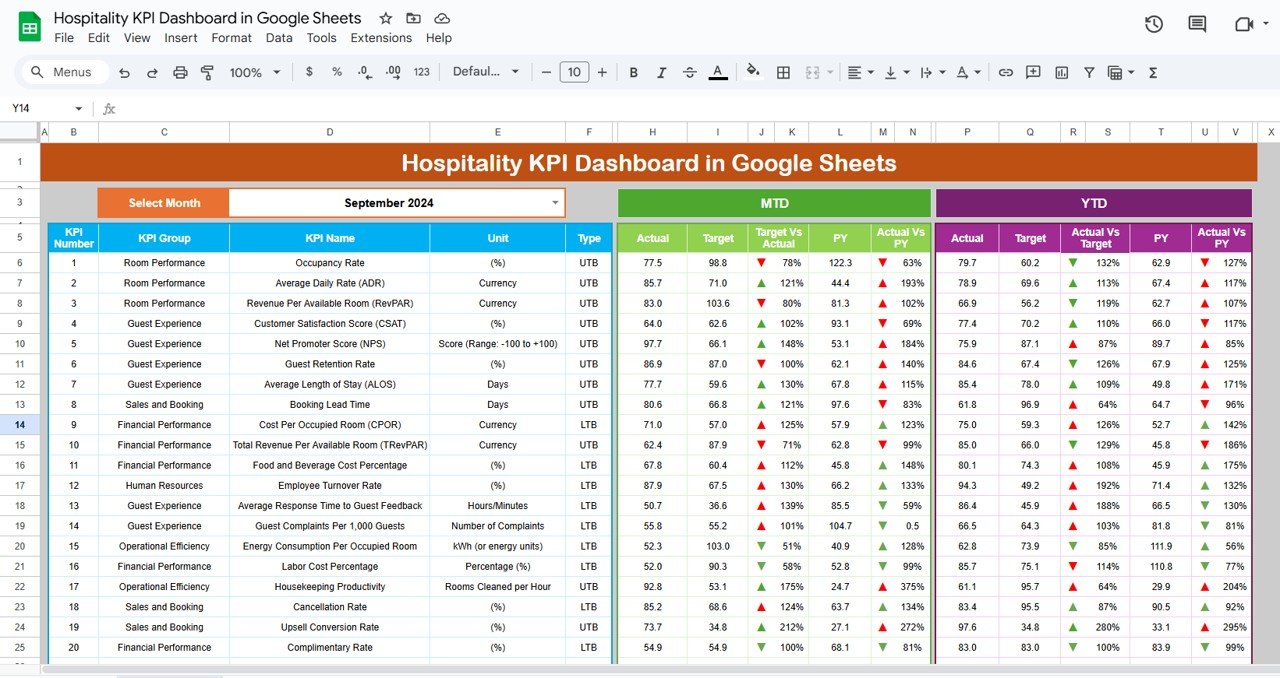Select the YTD header cell
The width and height of the screenshot is (1280, 678).
(x=1094, y=203)
